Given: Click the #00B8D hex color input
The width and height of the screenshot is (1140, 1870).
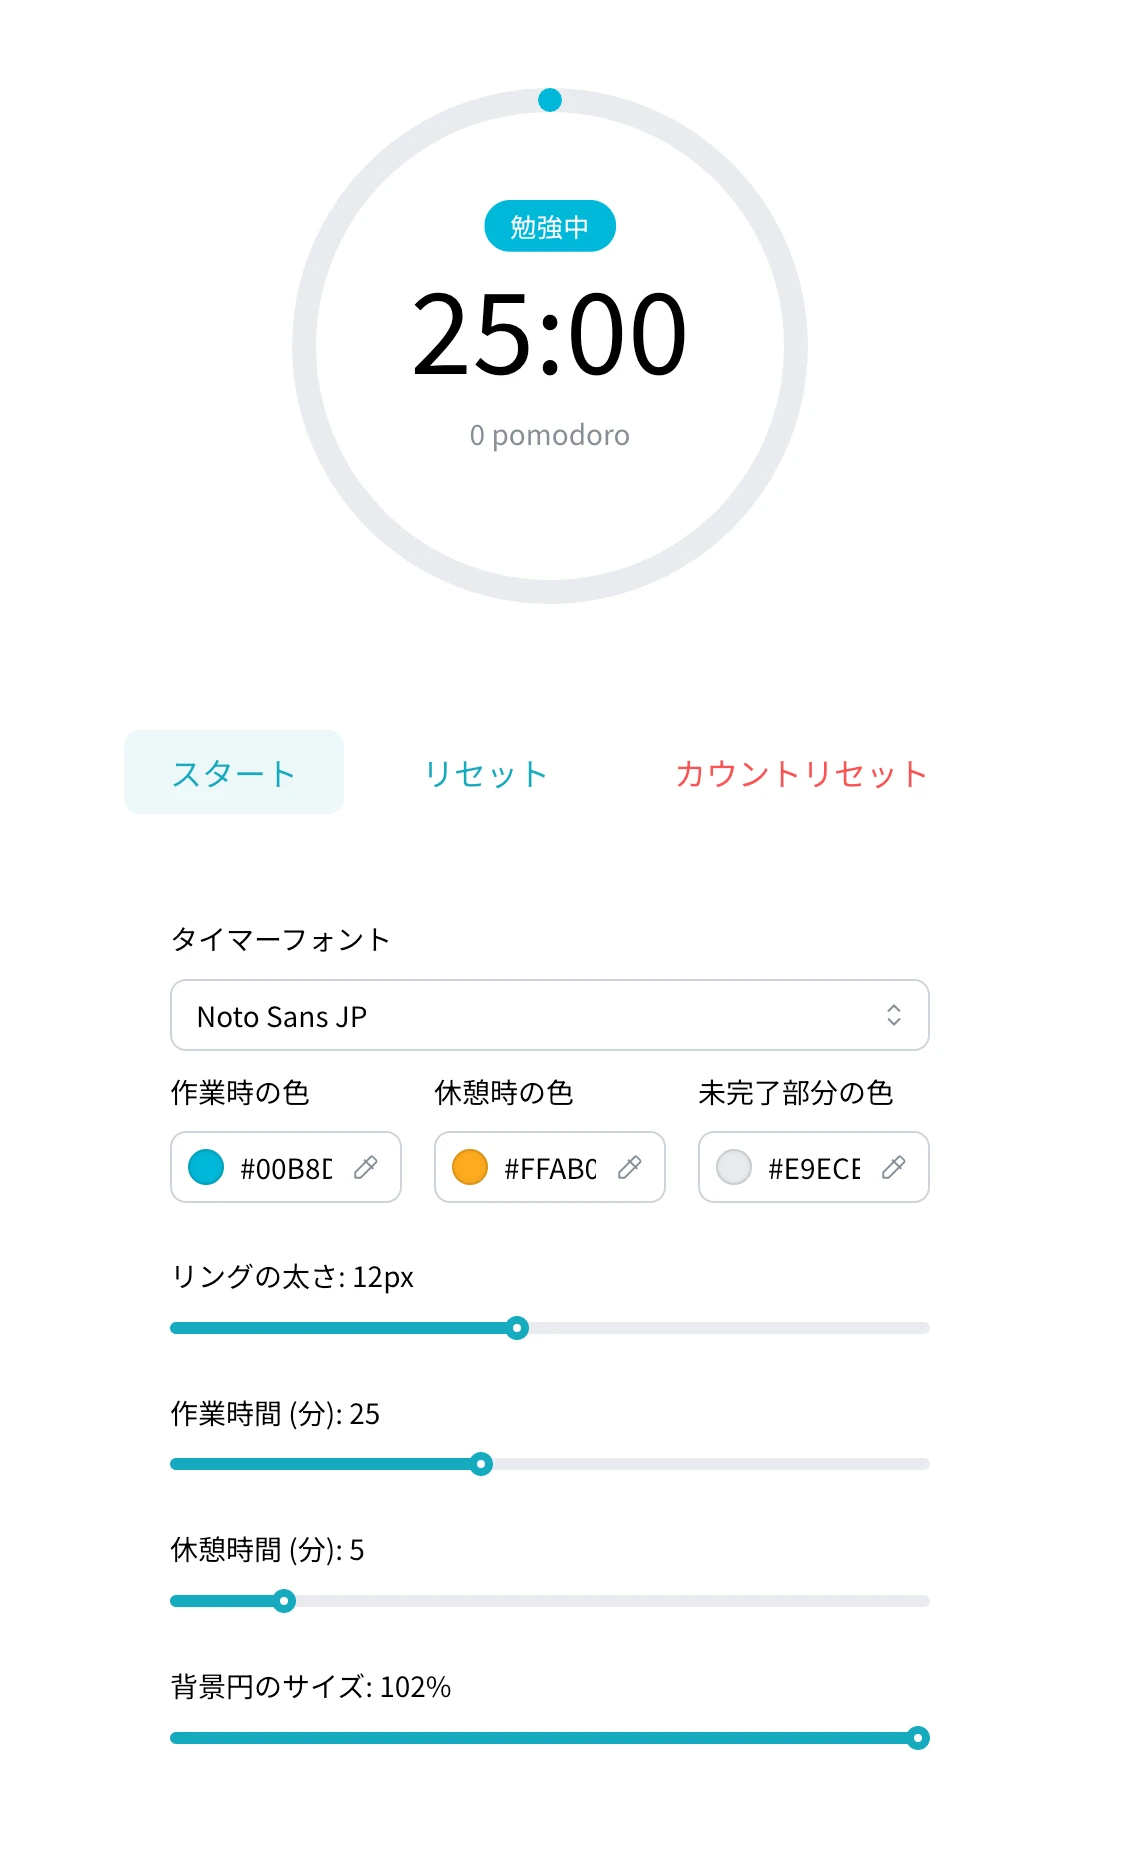Looking at the screenshot, I should tap(287, 1168).
